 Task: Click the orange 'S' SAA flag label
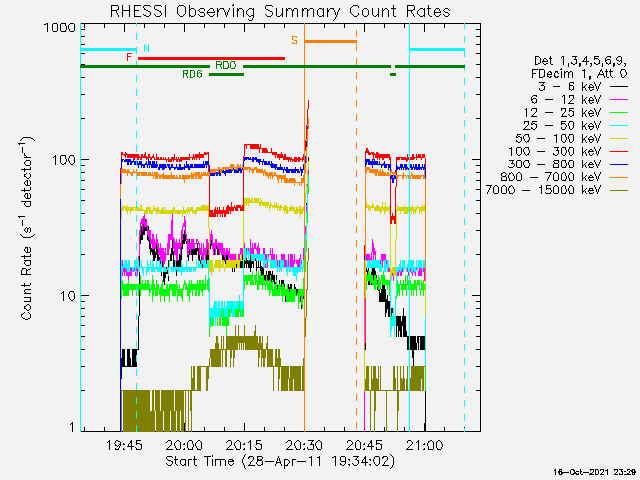tap(294, 40)
